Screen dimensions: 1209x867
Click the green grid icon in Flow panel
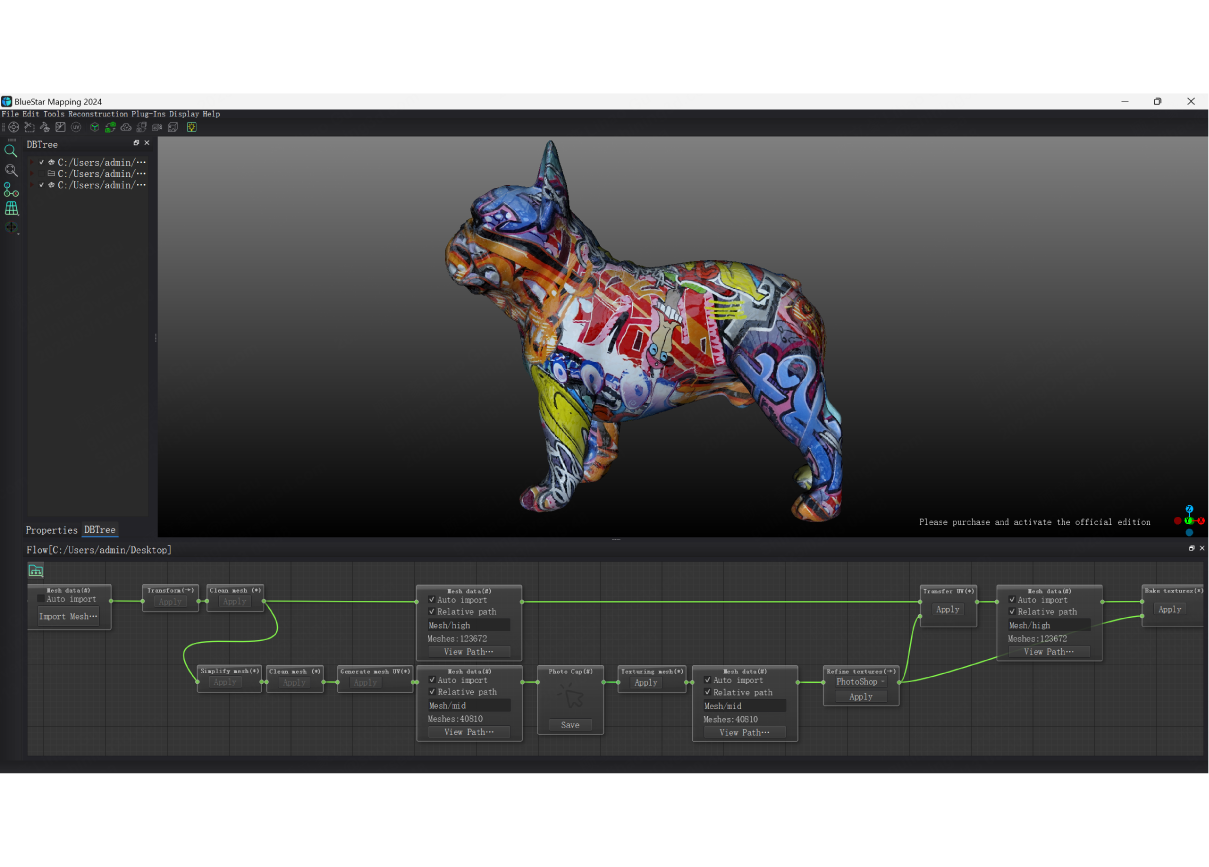[35, 569]
